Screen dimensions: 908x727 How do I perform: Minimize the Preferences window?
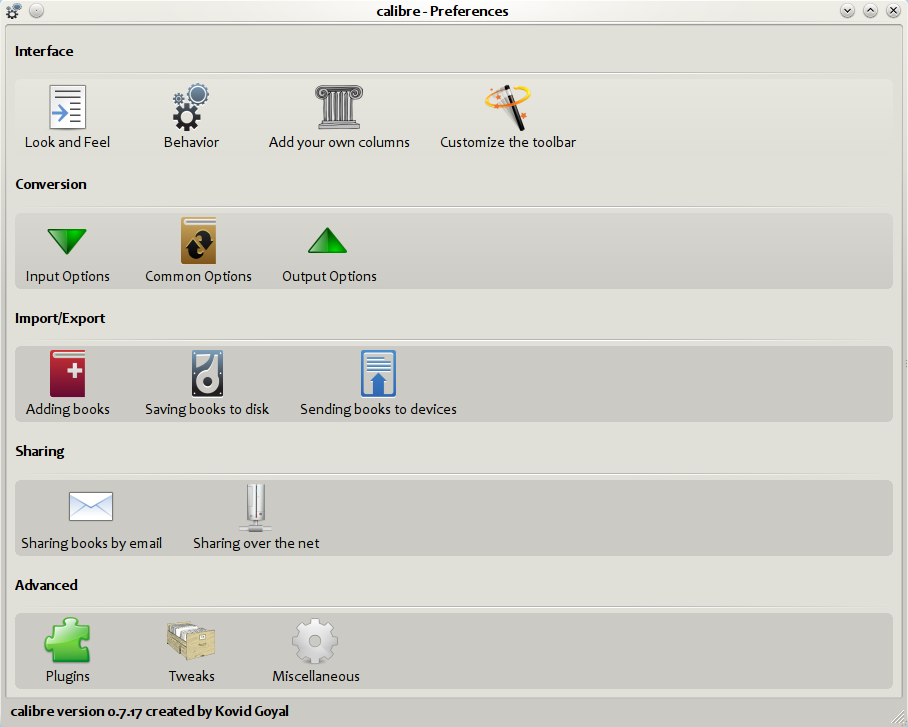coord(848,11)
